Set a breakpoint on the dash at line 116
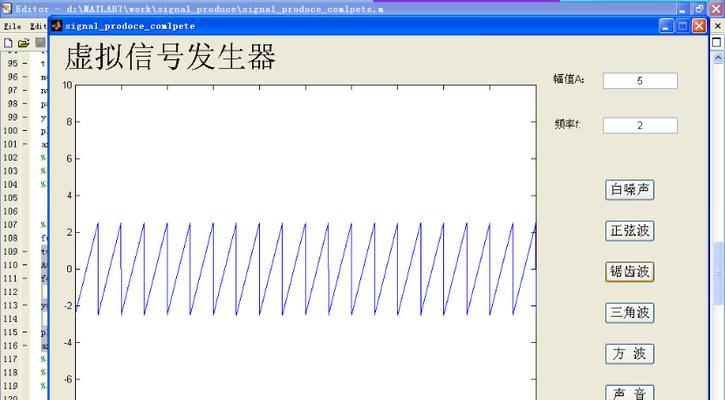Image resolution: width=725 pixels, height=400 pixels. point(25,345)
